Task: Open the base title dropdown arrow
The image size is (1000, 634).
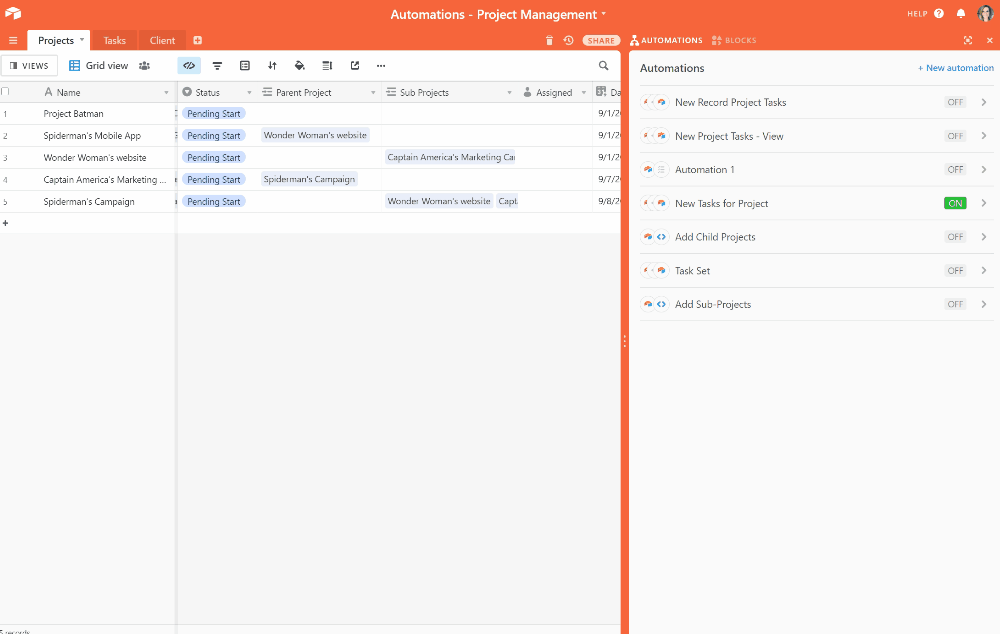Action: (x=604, y=15)
